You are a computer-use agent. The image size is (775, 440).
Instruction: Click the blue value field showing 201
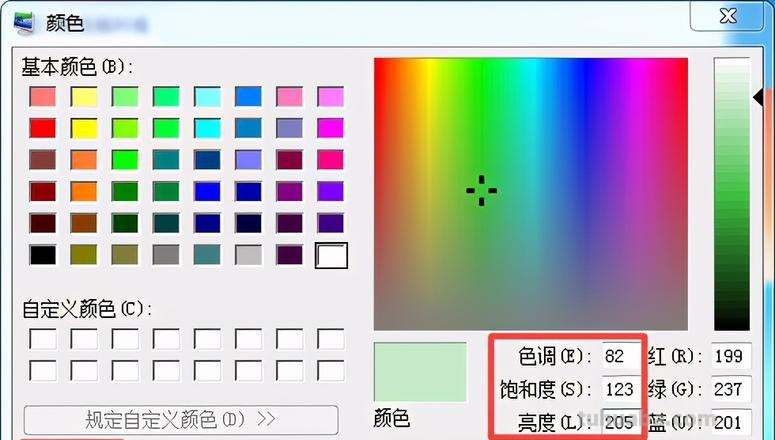click(x=731, y=422)
